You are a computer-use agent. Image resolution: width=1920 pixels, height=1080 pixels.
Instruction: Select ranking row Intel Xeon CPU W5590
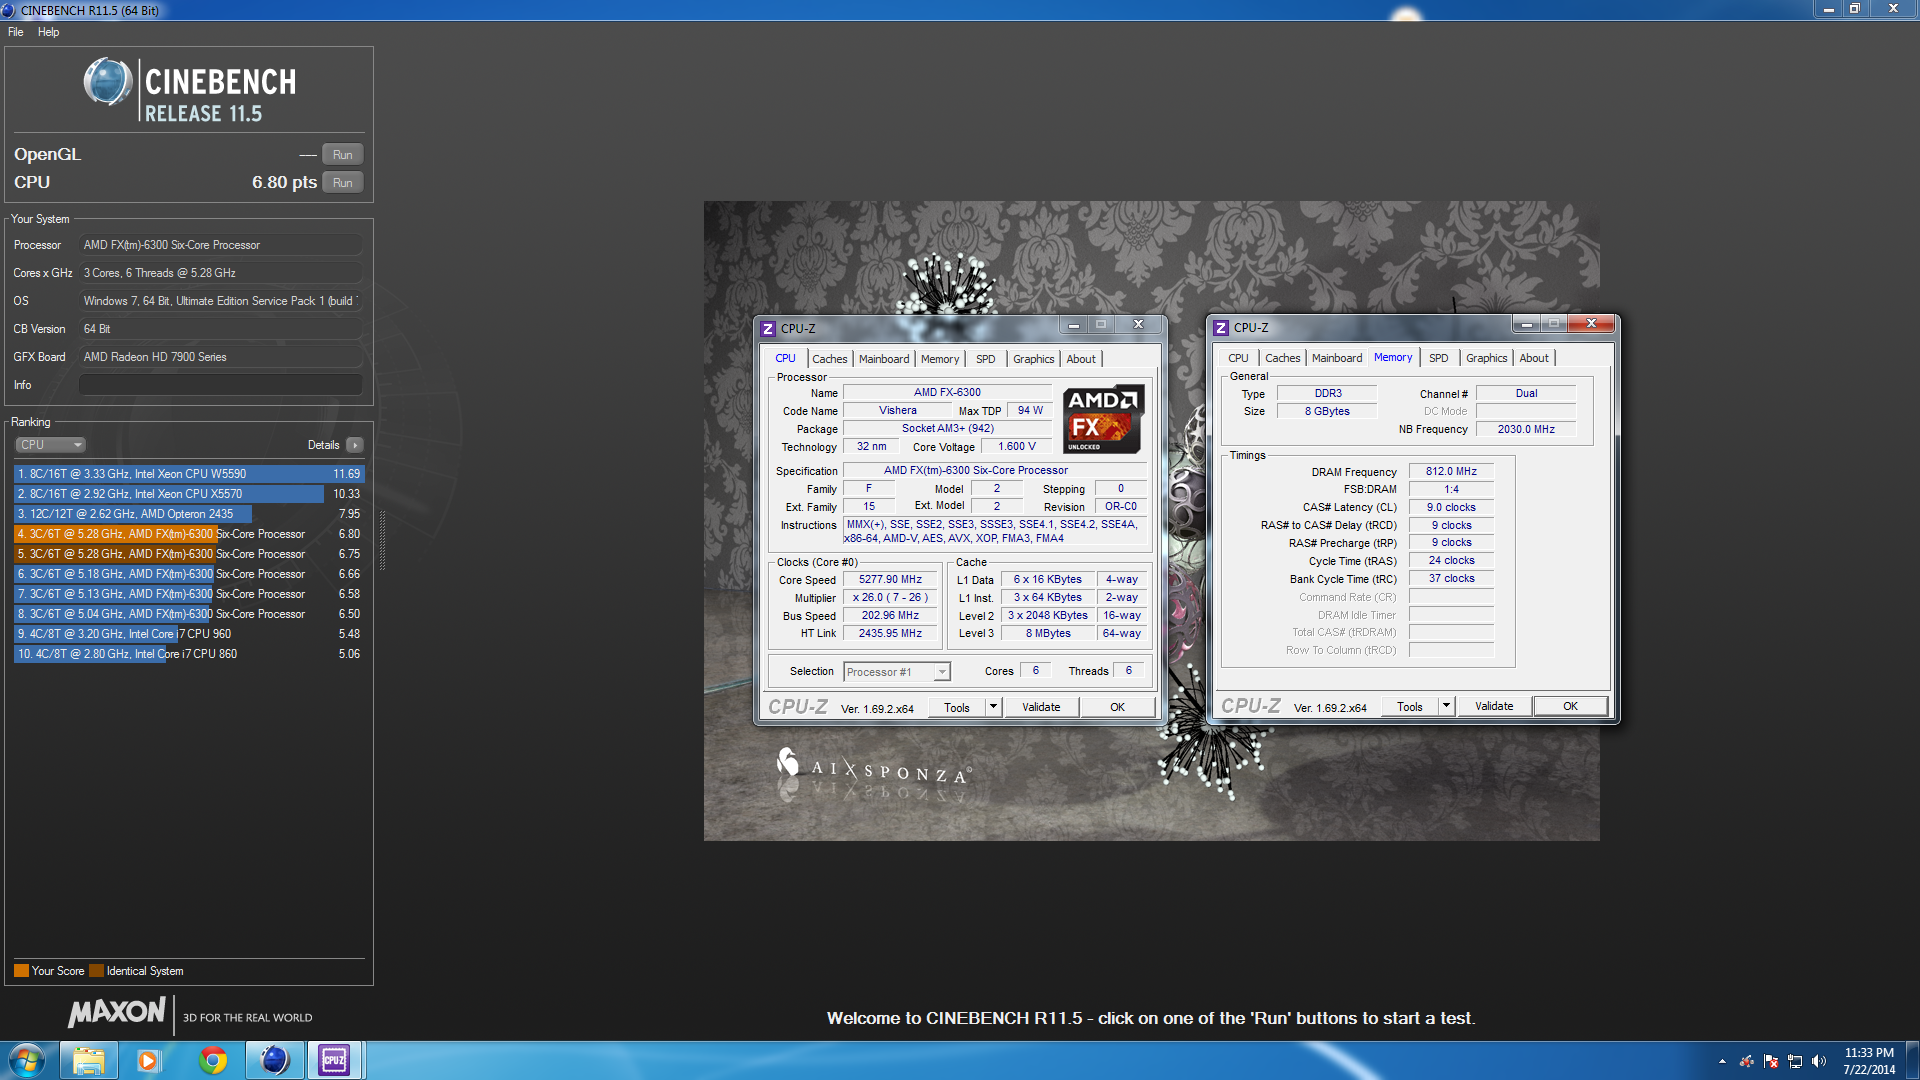pyautogui.click(x=189, y=474)
